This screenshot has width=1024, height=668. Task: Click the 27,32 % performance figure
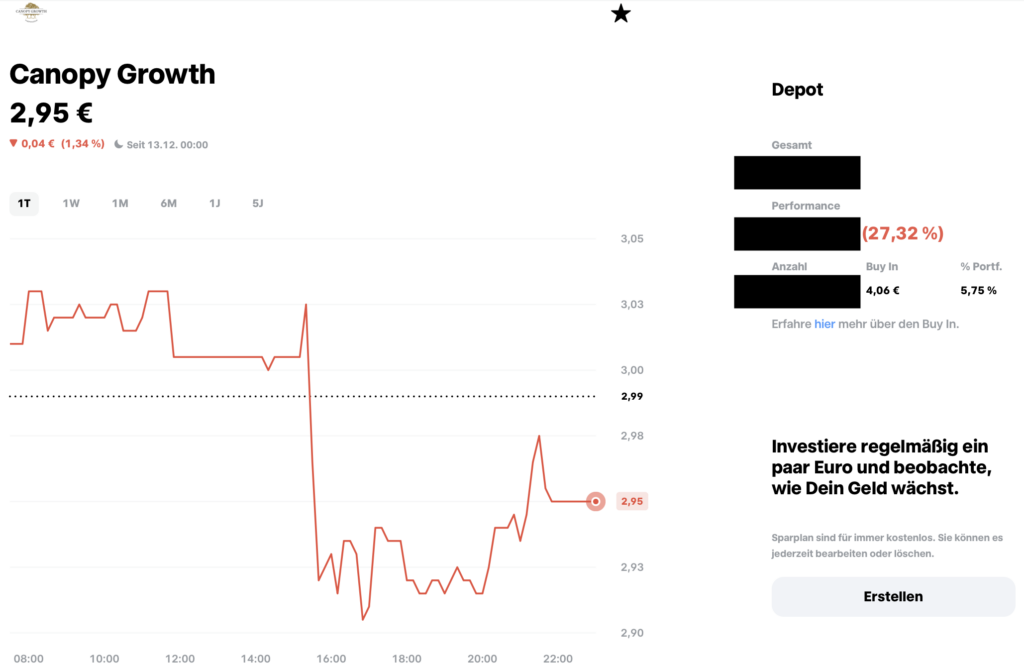(903, 233)
